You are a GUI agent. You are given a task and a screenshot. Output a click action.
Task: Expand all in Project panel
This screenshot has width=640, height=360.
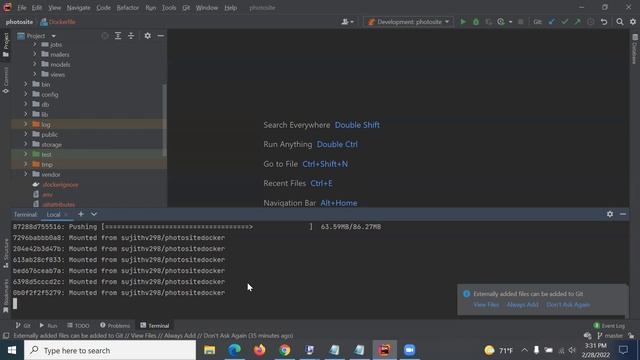pyautogui.click(x=118, y=36)
